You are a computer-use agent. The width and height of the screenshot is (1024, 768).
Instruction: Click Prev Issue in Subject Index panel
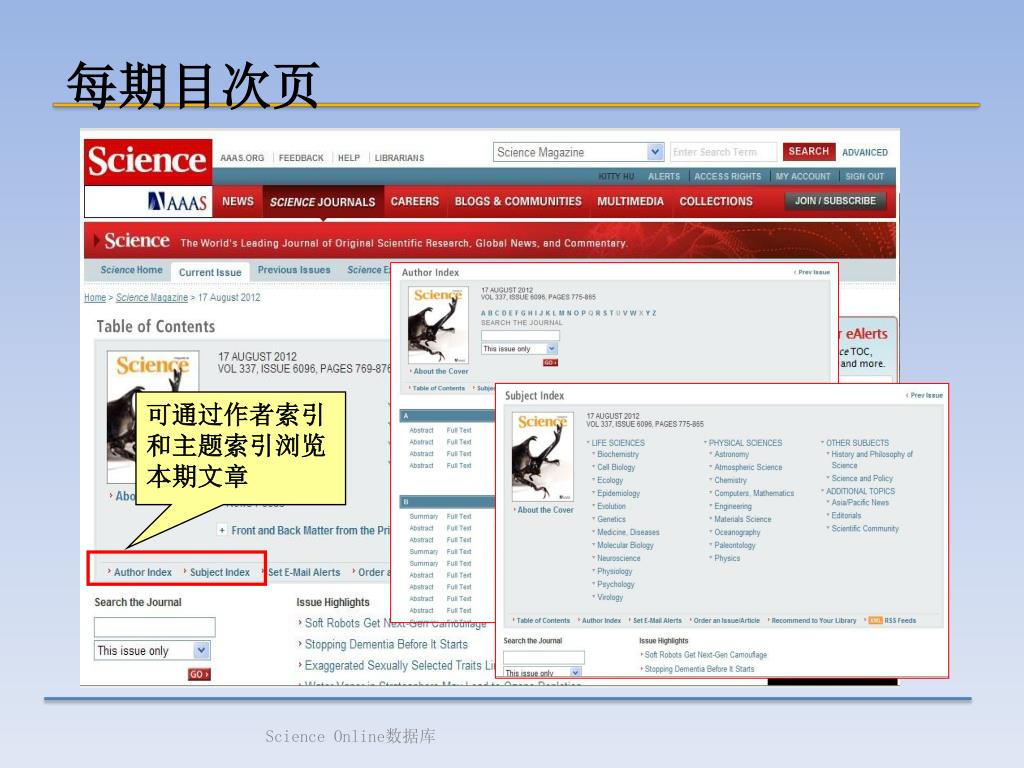[x=926, y=395]
